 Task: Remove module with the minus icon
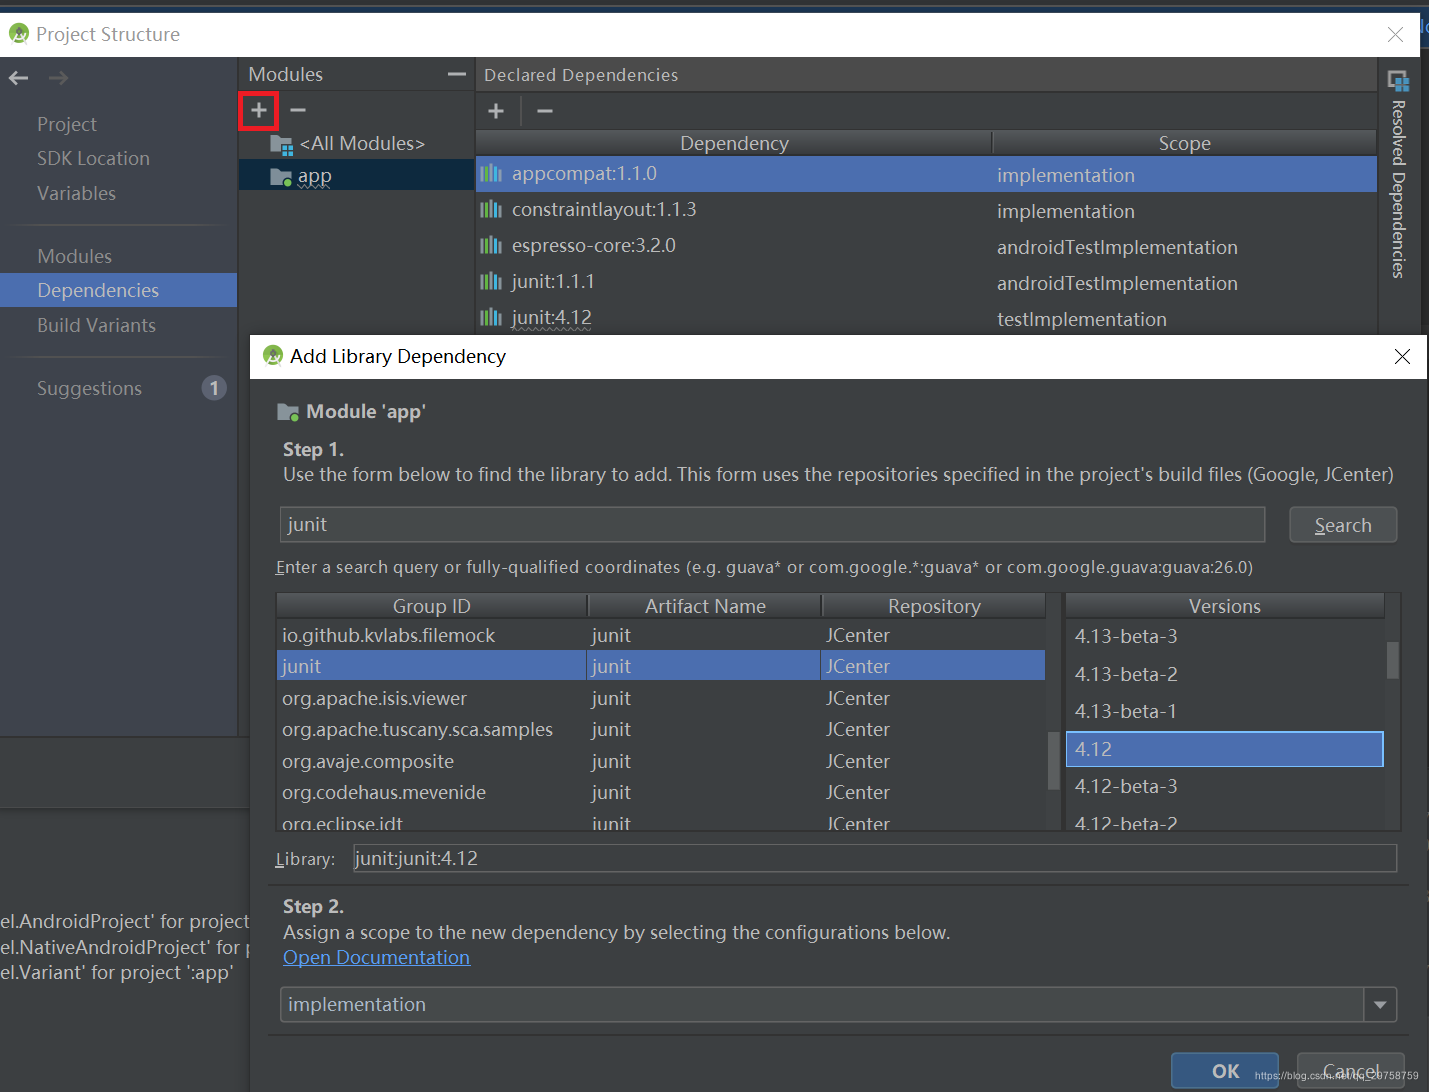click(x=298, y=110)
